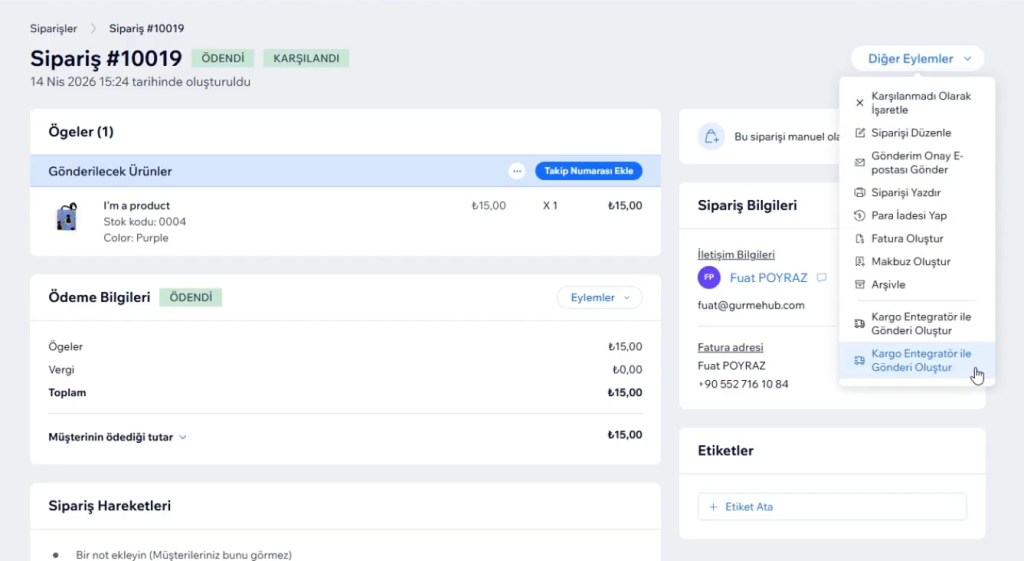The height and width of the screenshot is (561, 1024).
Task: Click the Etiket Ata field
Action: pos(832,507)
